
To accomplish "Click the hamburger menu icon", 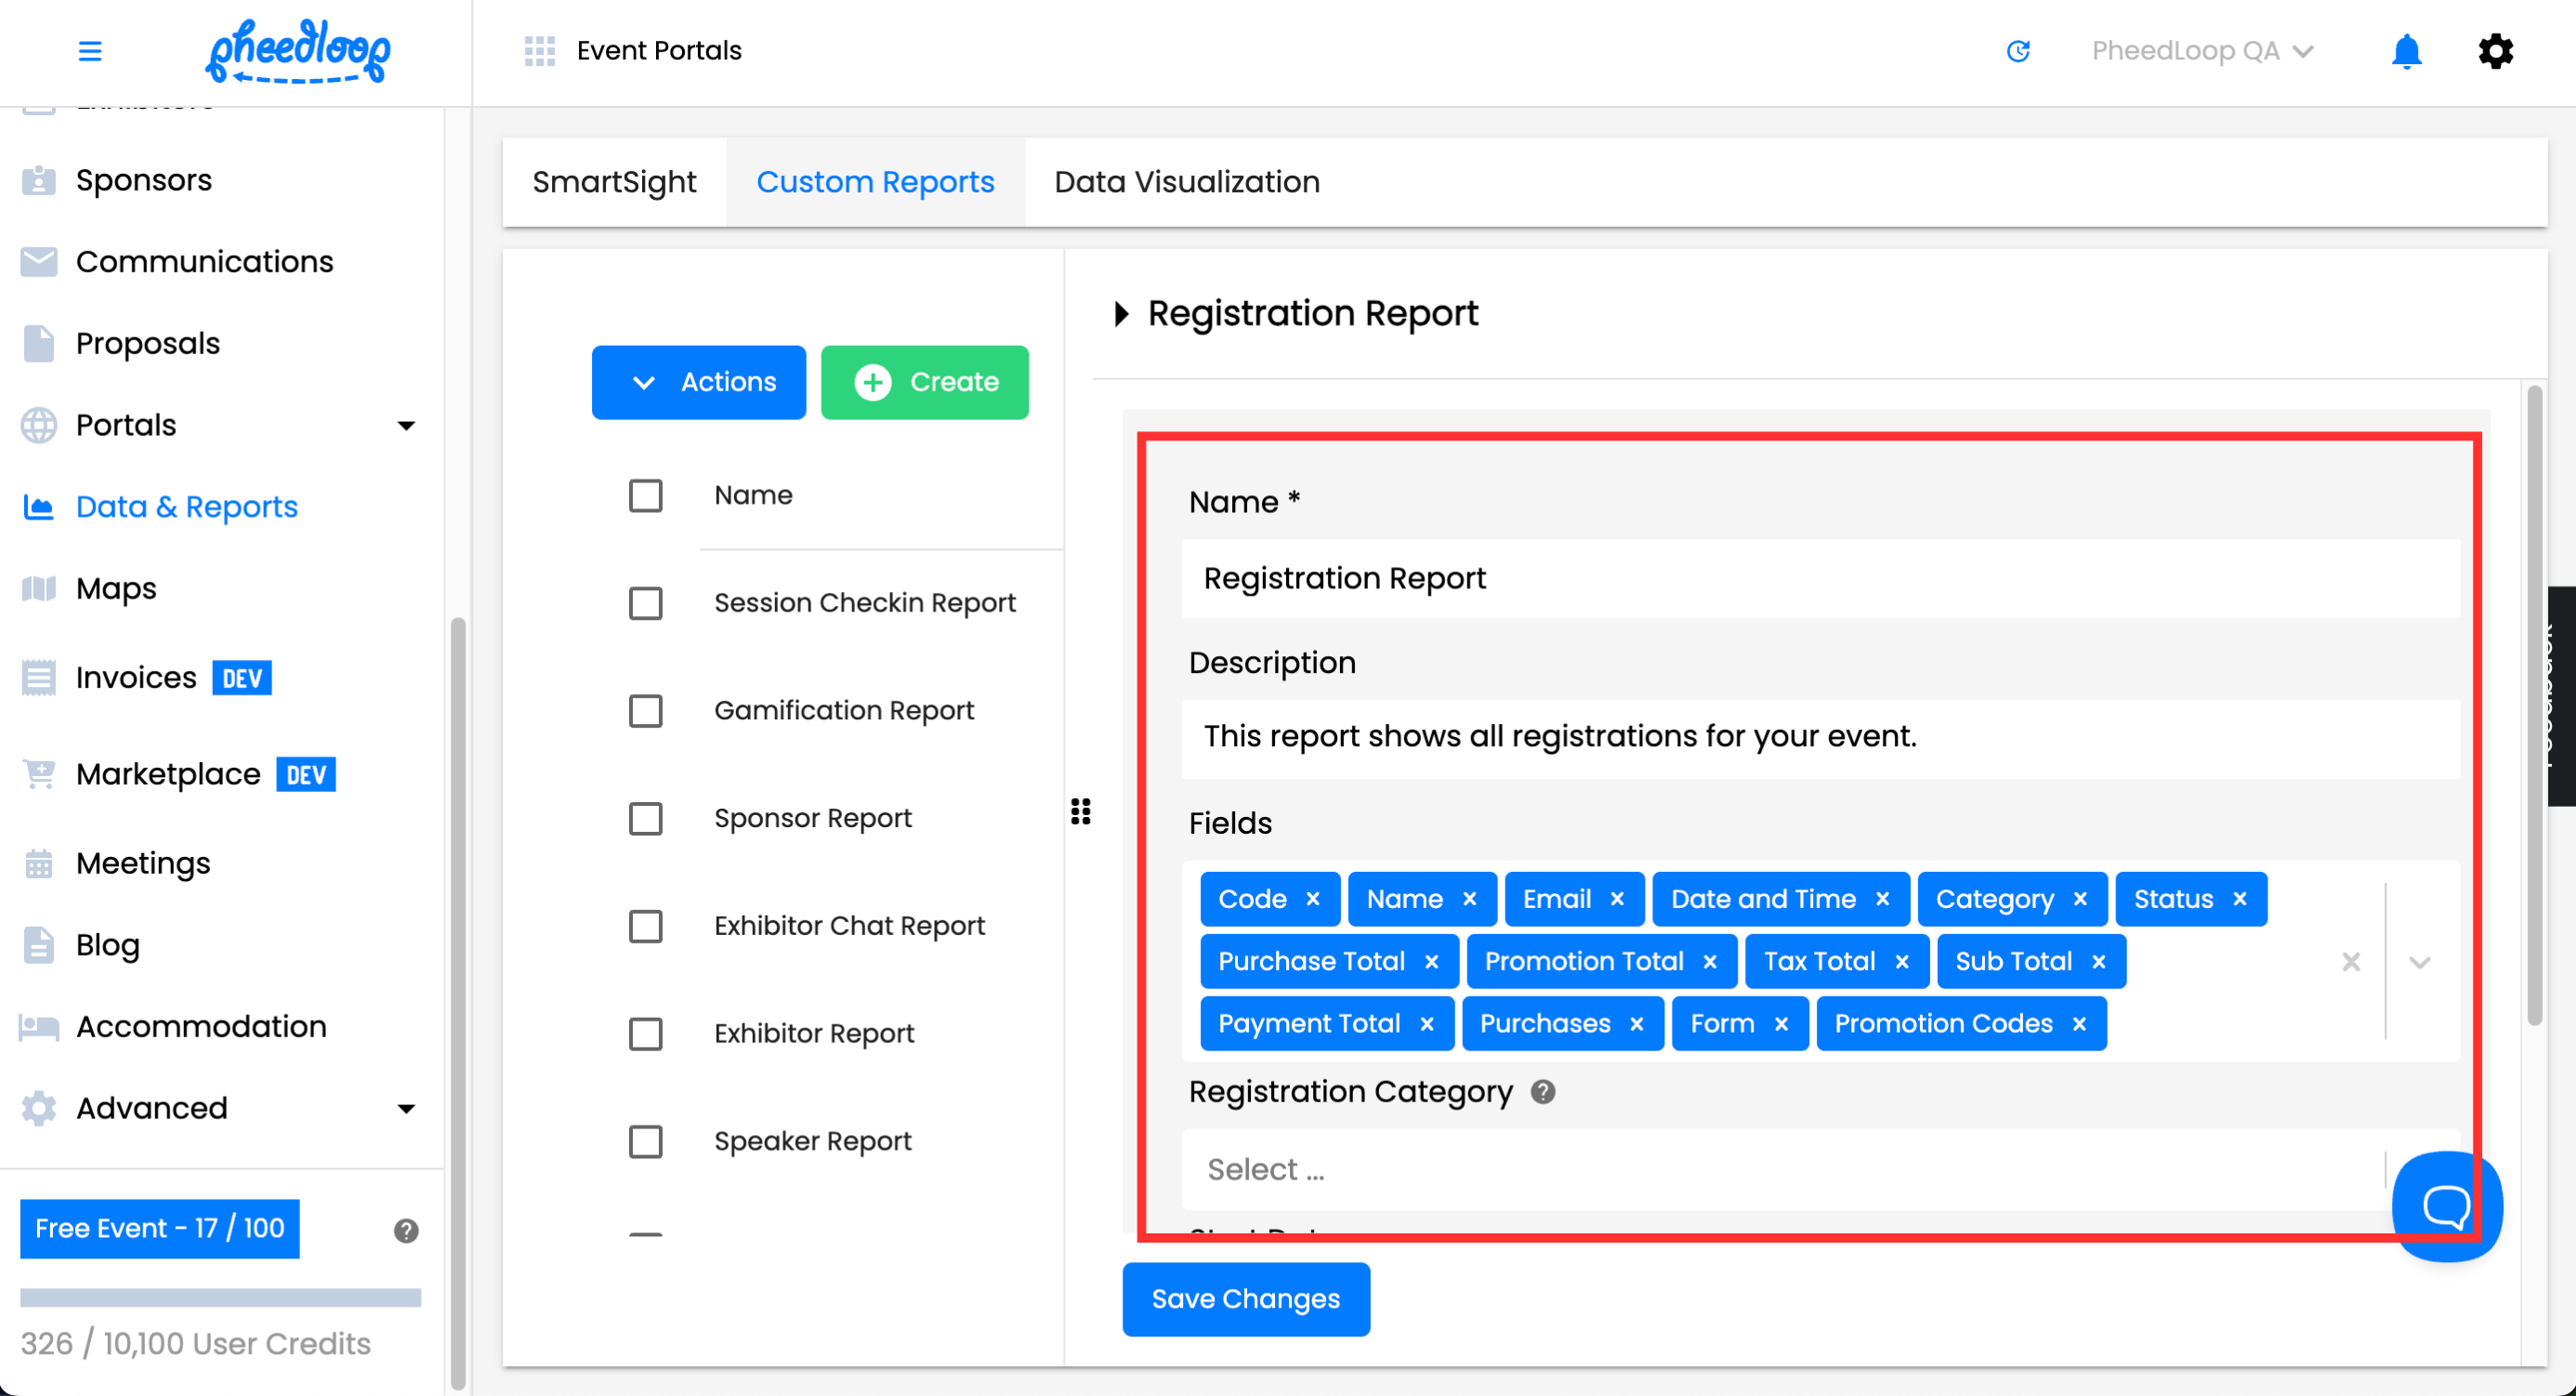I will point(90,51).
